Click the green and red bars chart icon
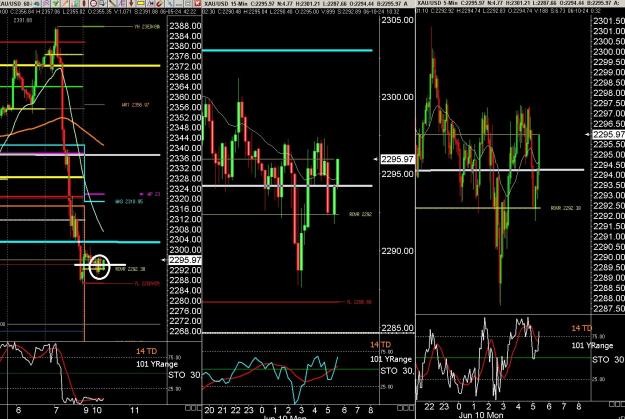 (x=75, y=3)
